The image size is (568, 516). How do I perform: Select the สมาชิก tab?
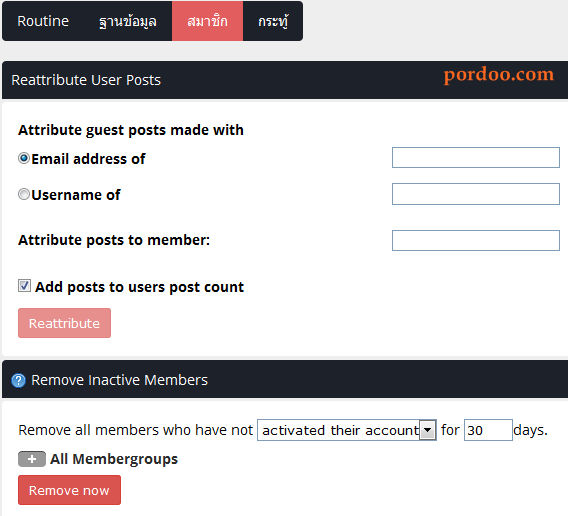pyautogui.click(x=208, y=21)
